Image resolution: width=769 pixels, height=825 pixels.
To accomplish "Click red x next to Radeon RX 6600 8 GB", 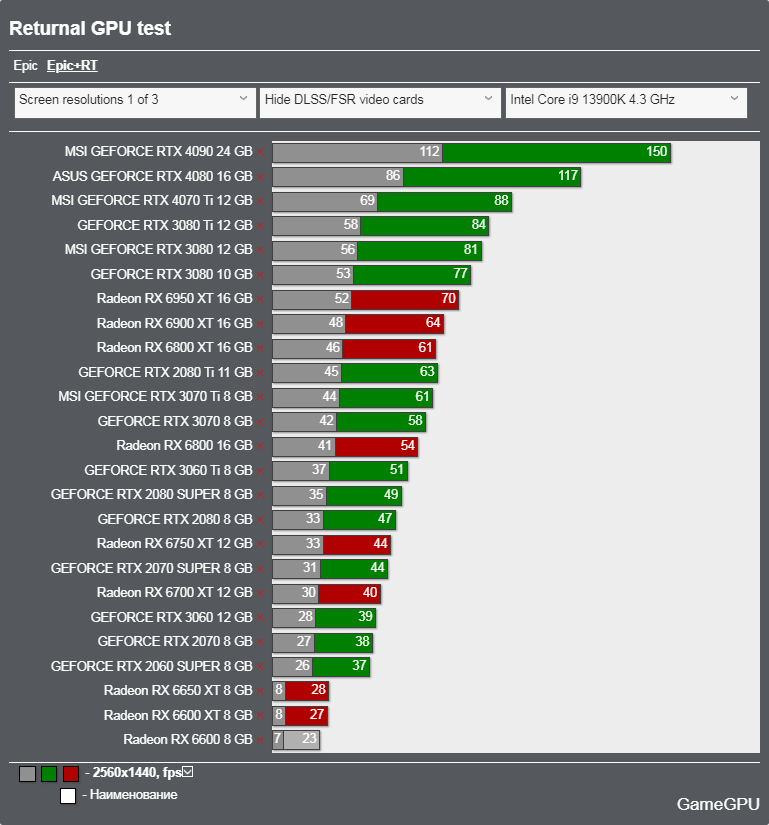I will pos(260,740).
